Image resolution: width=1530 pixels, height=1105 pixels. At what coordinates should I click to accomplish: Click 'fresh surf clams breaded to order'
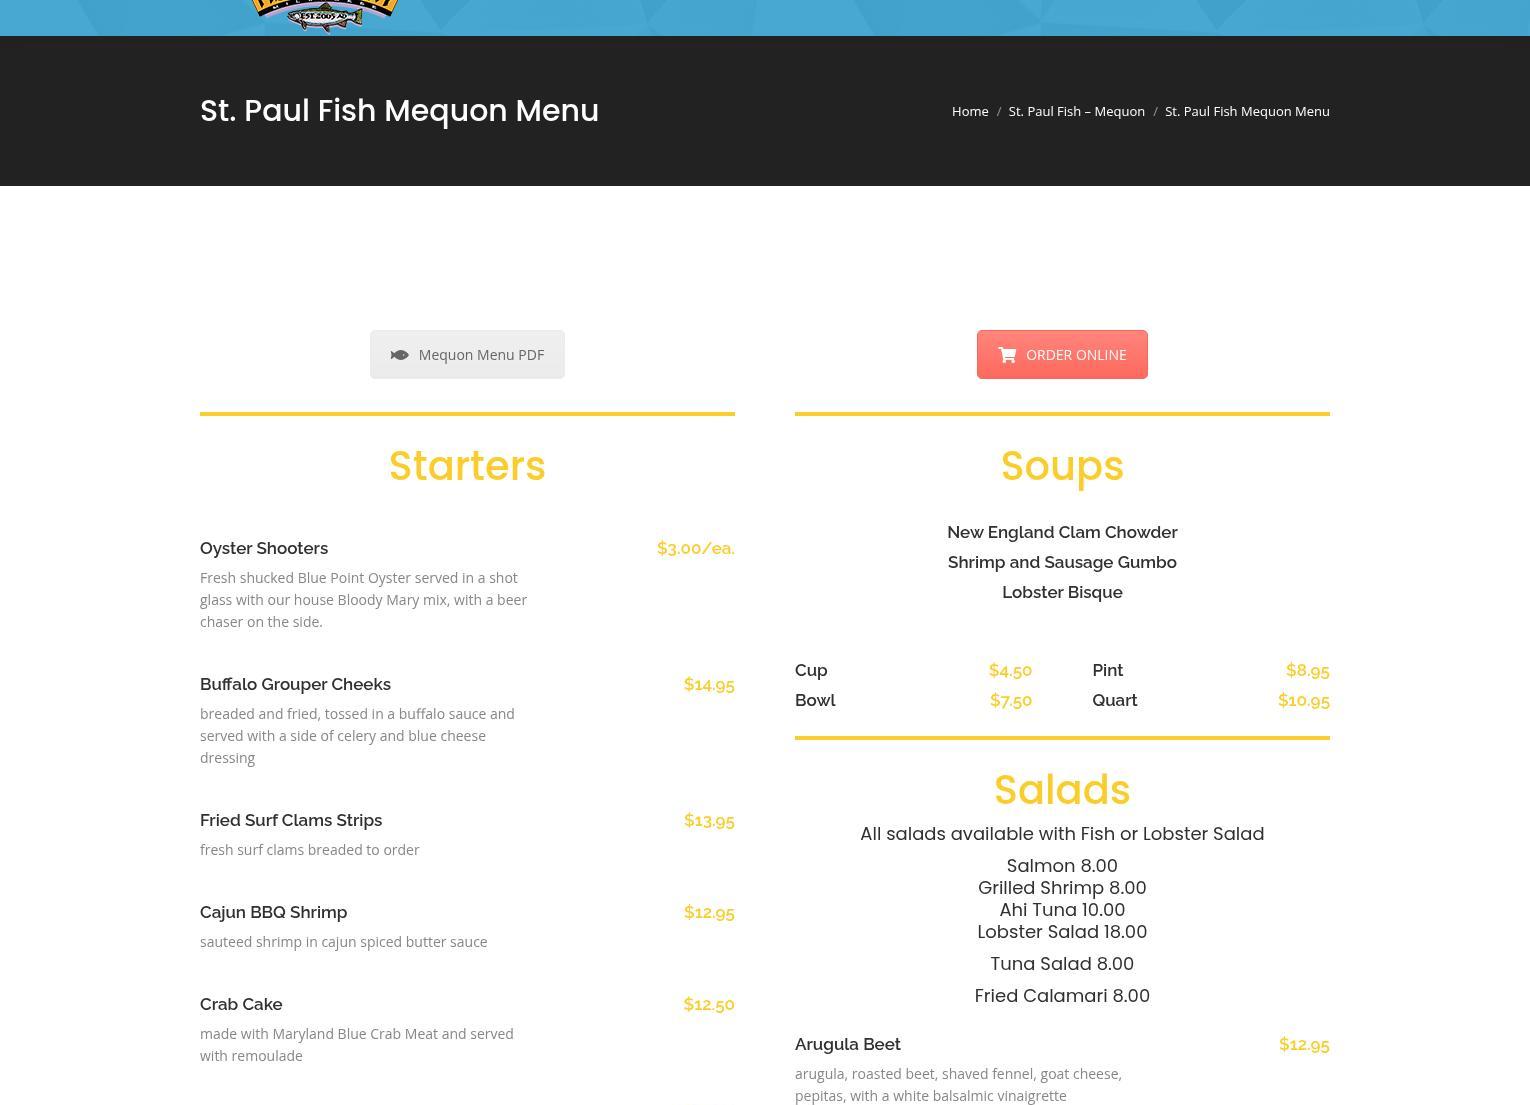pyautogui.click(x=310, y=850)
